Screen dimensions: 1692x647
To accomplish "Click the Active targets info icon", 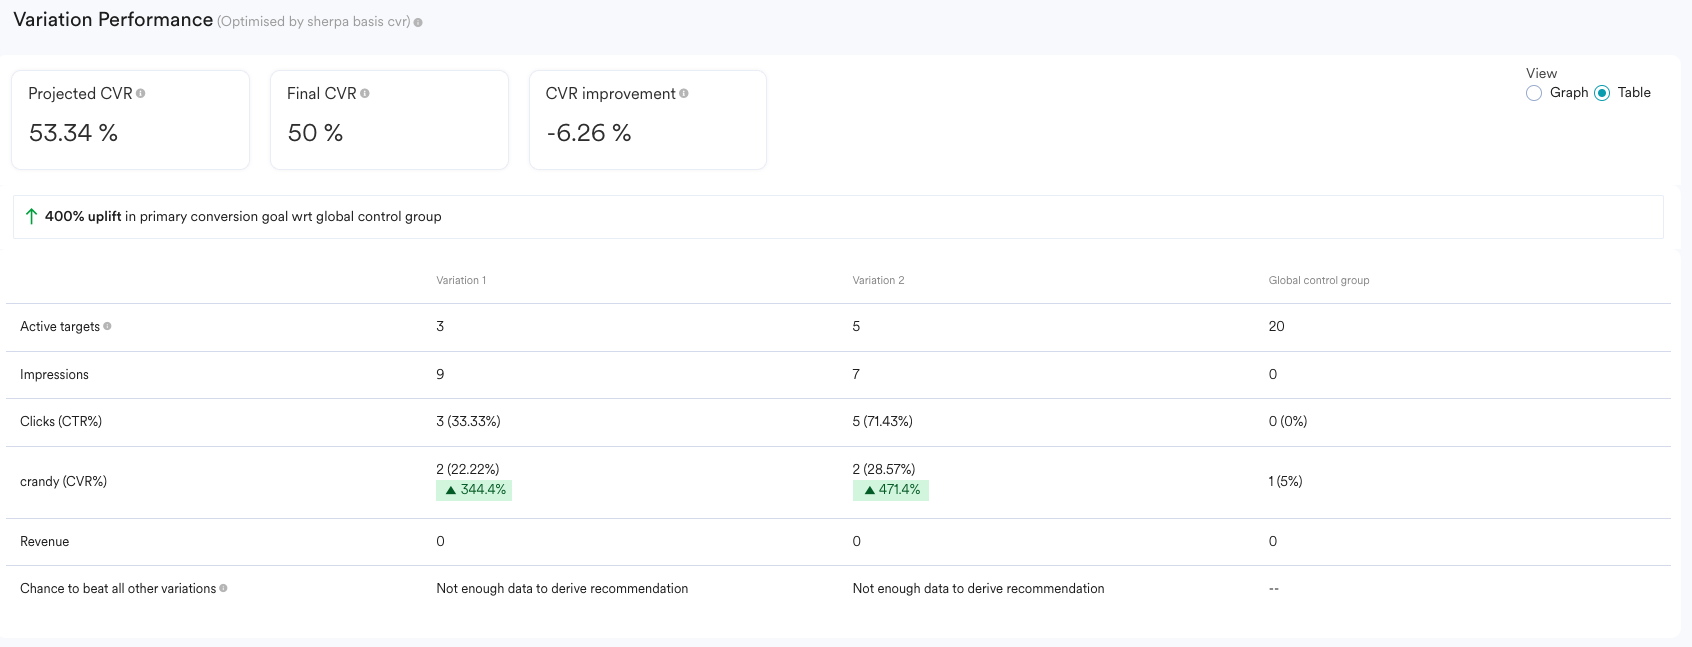I will (108, 326).
